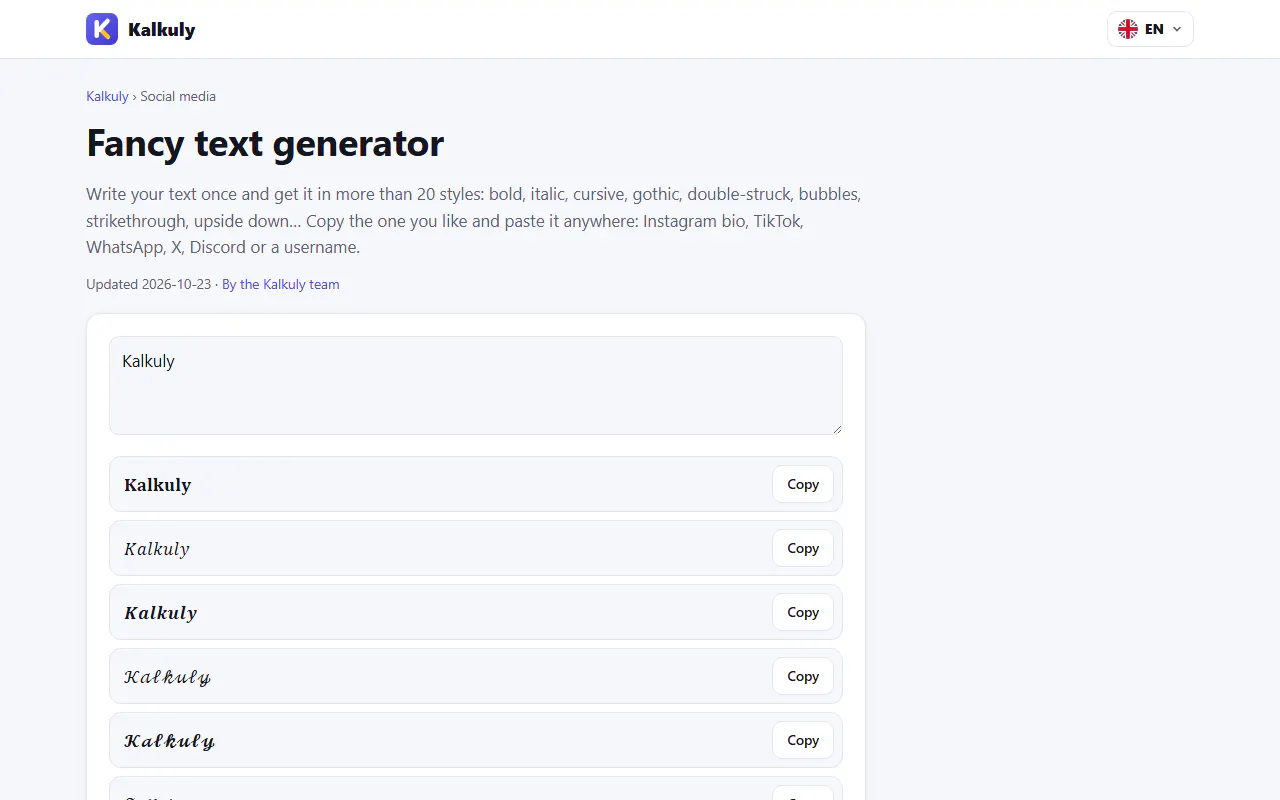This screenshot has height=800, width=1280.
Task: Select the bold serif Kalkuly result text
Action: tap(158, 485)
